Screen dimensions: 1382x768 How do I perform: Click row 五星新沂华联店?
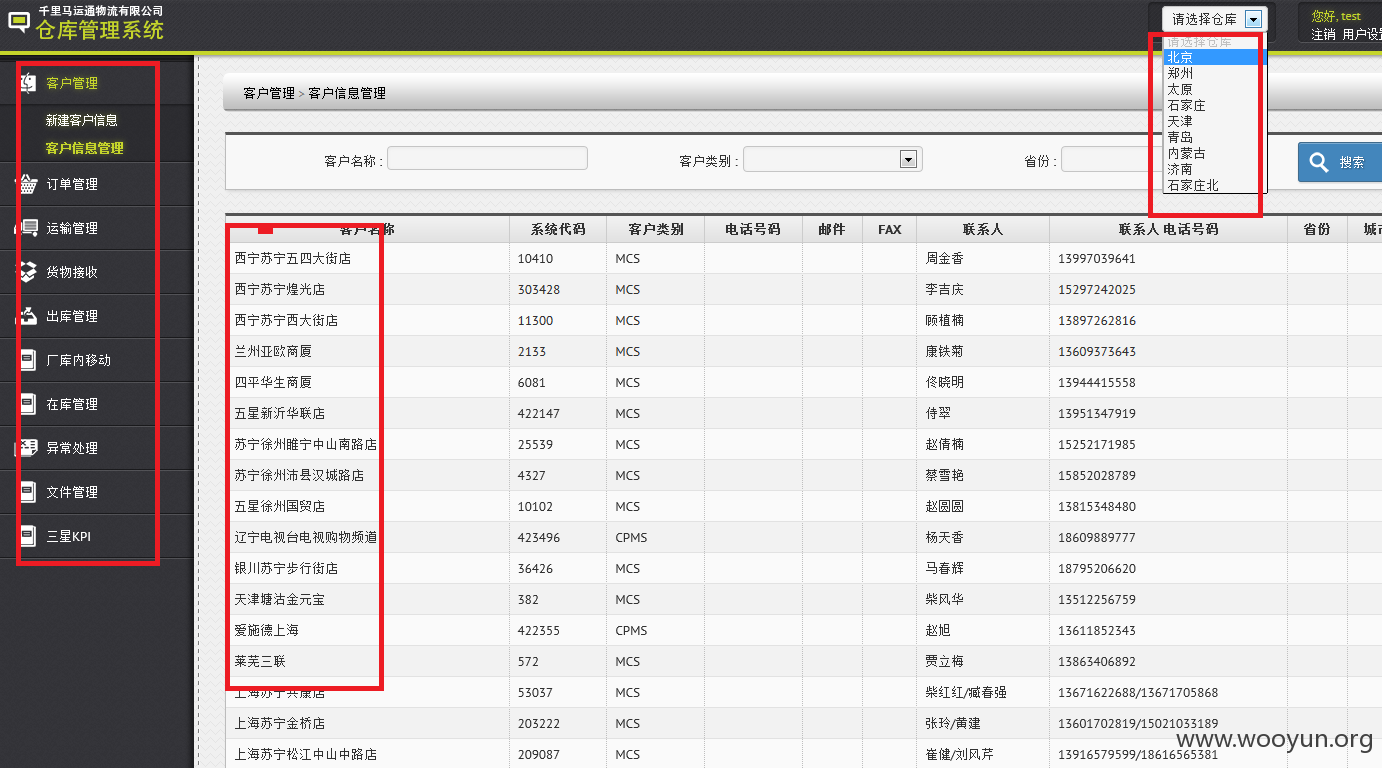tap(804, 413)
